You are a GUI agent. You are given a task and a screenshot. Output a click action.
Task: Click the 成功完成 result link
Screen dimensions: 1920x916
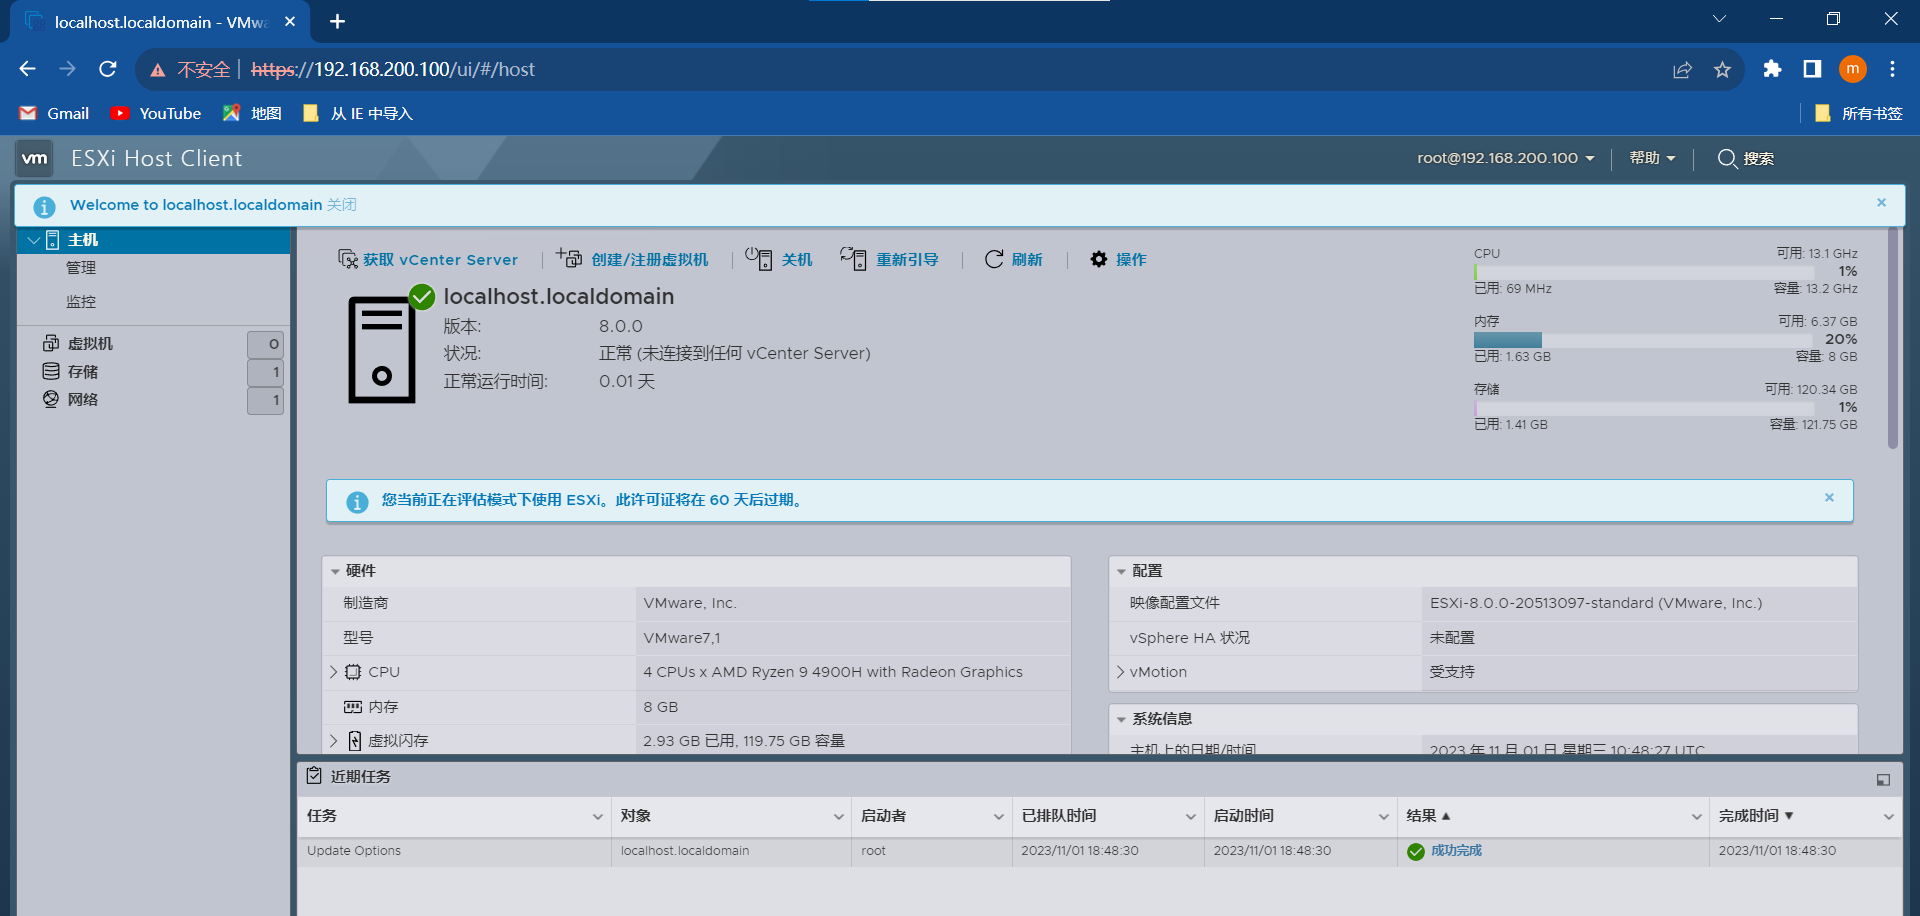1456,851
